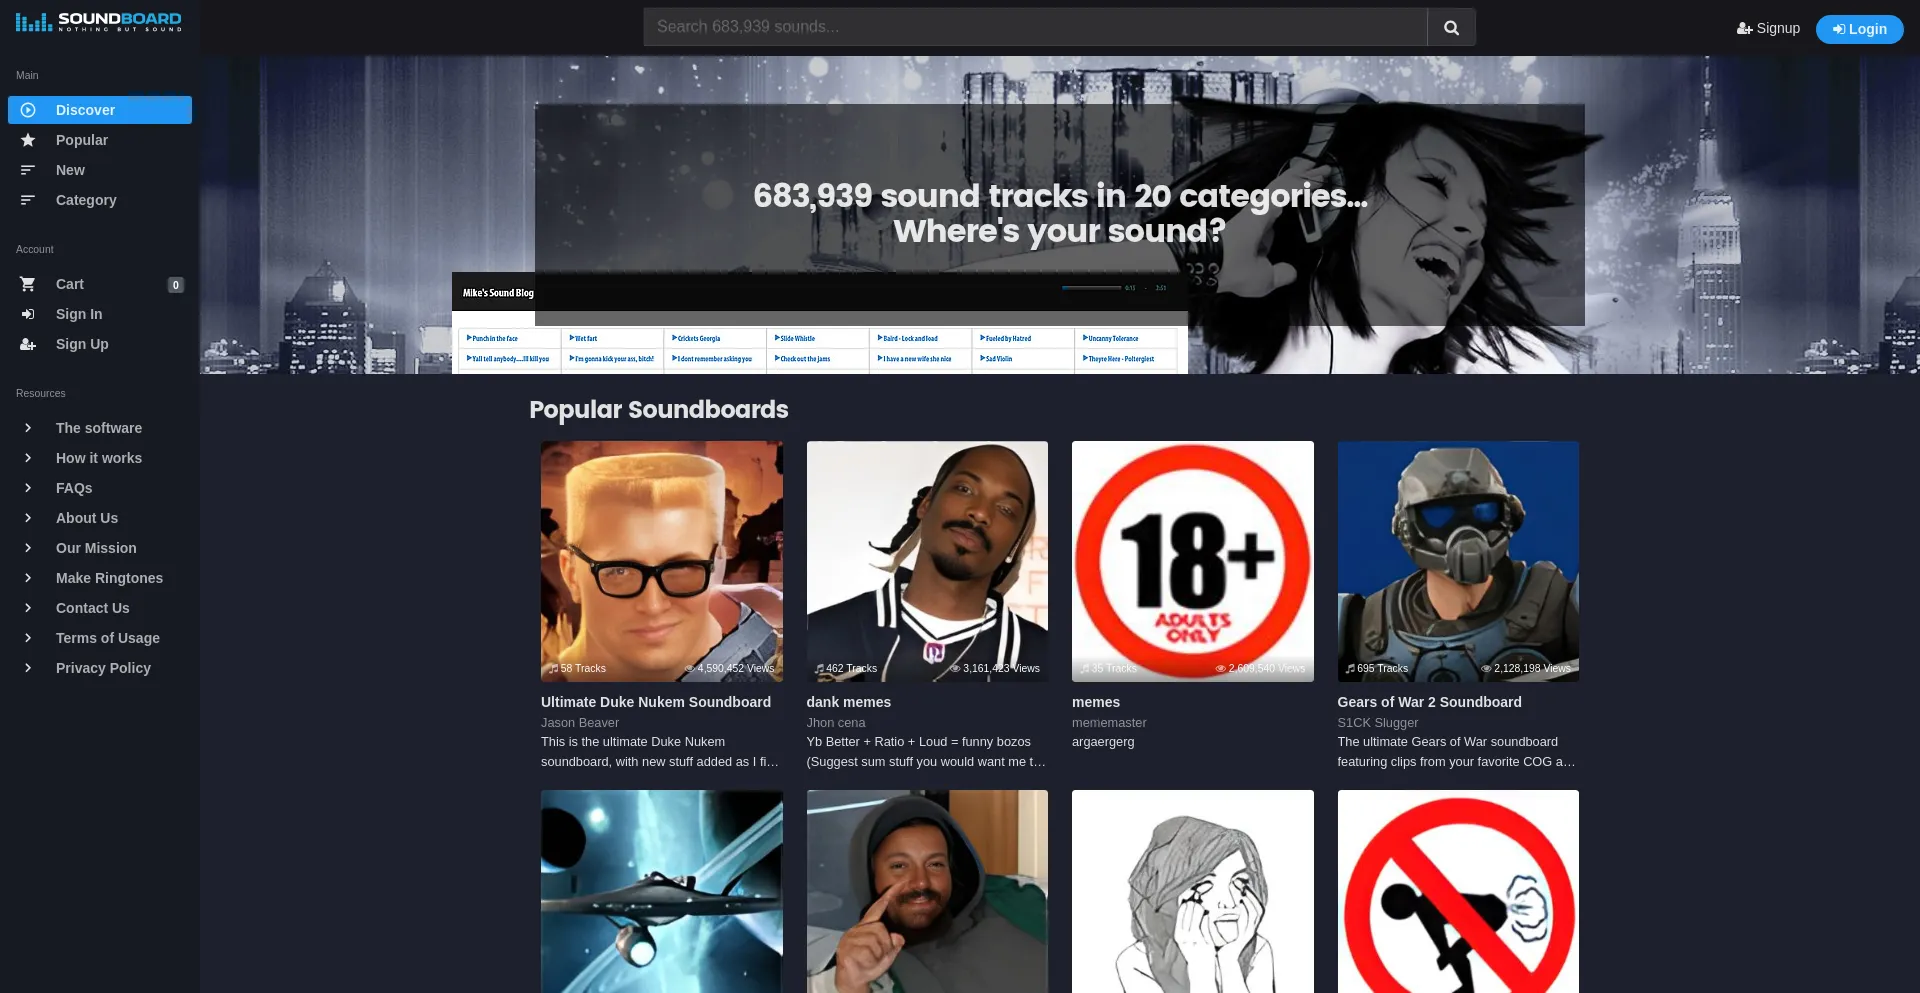Click the Discover play-circle icon
1920x993 pixels.
(28, 110)
